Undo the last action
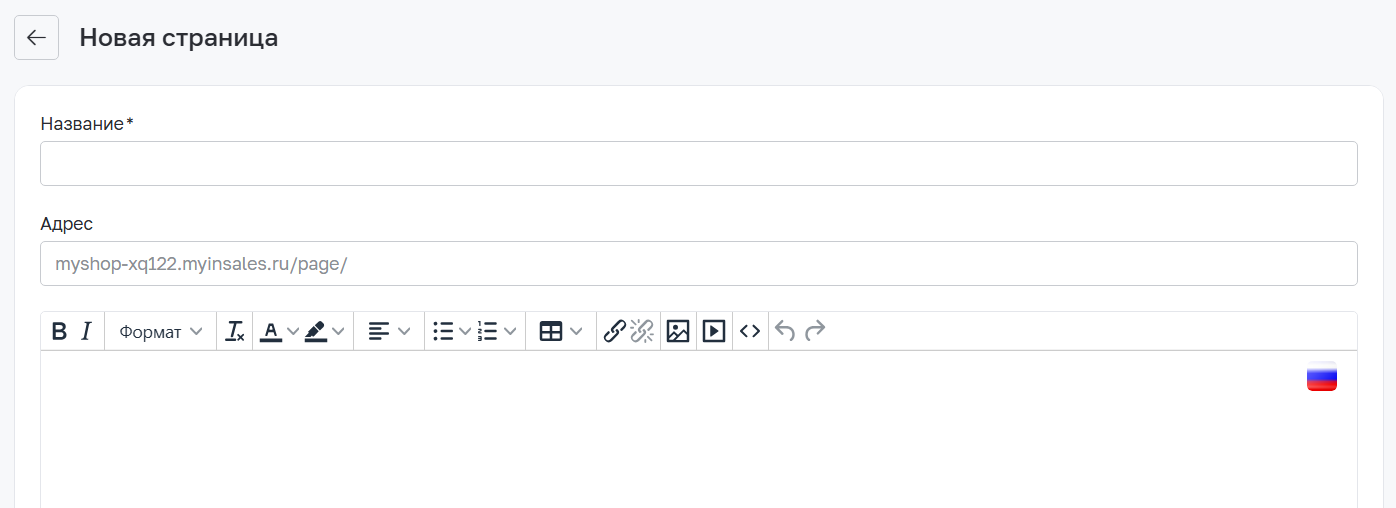This screenshot has width=1396, height=508. (x=785, y=331)
